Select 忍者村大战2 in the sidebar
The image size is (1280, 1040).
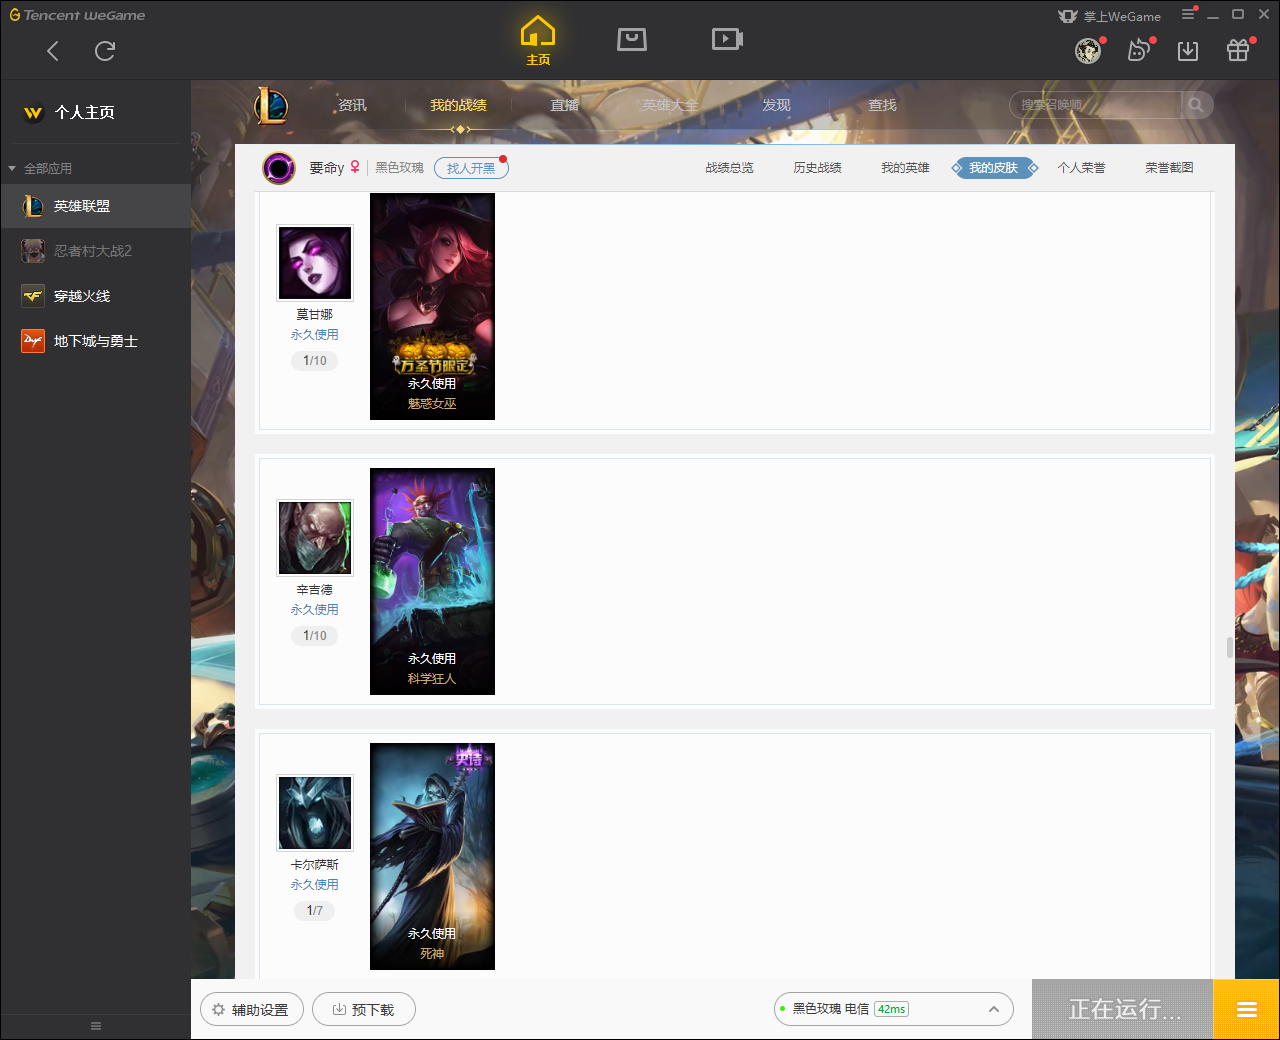click(x=95, y=251)
